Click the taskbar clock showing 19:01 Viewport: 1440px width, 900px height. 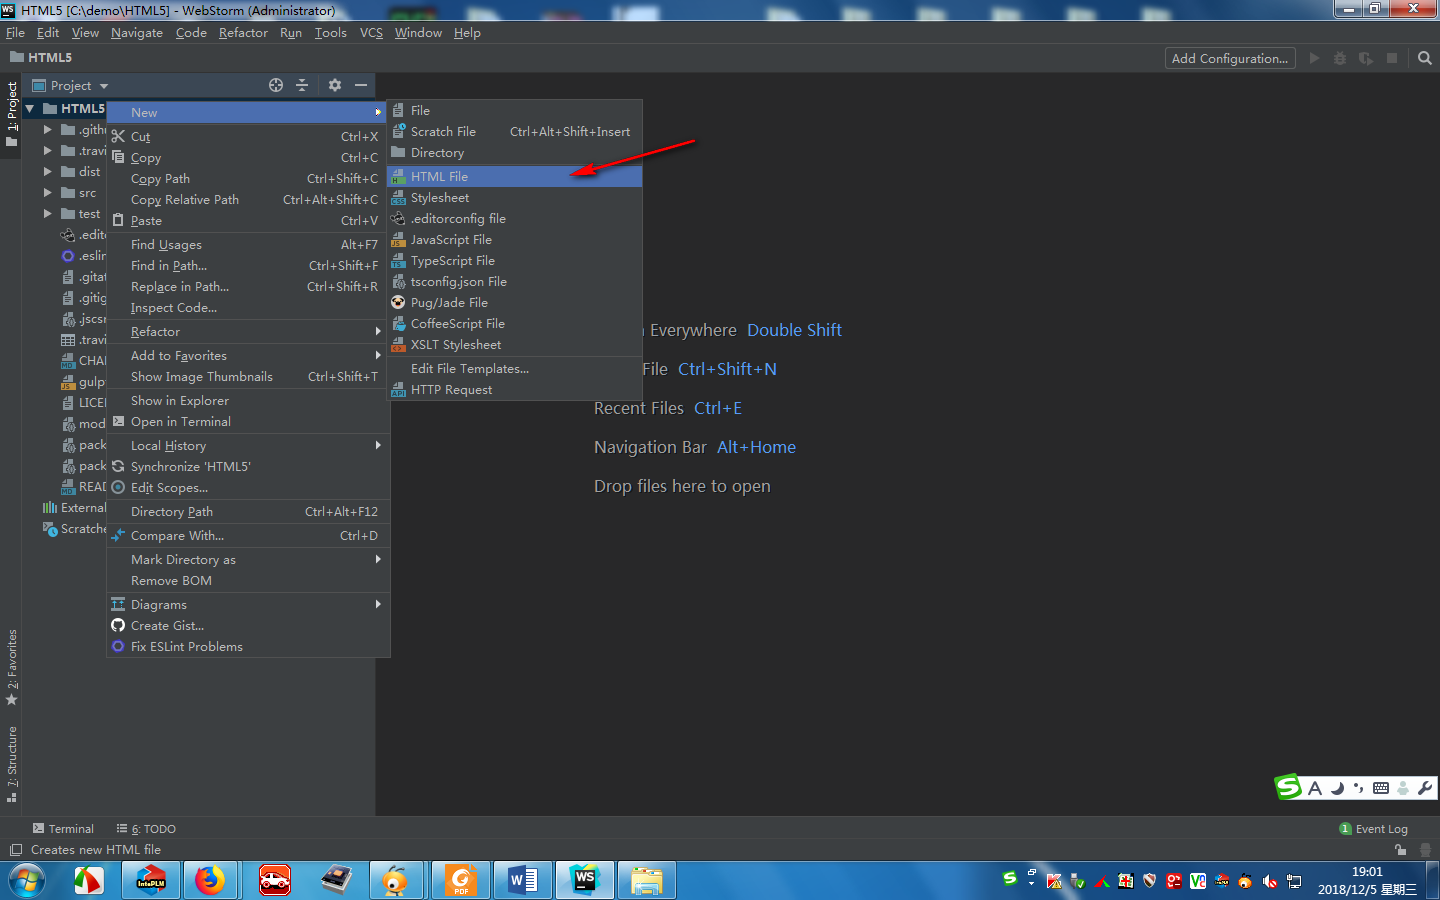pos(1367,872)
